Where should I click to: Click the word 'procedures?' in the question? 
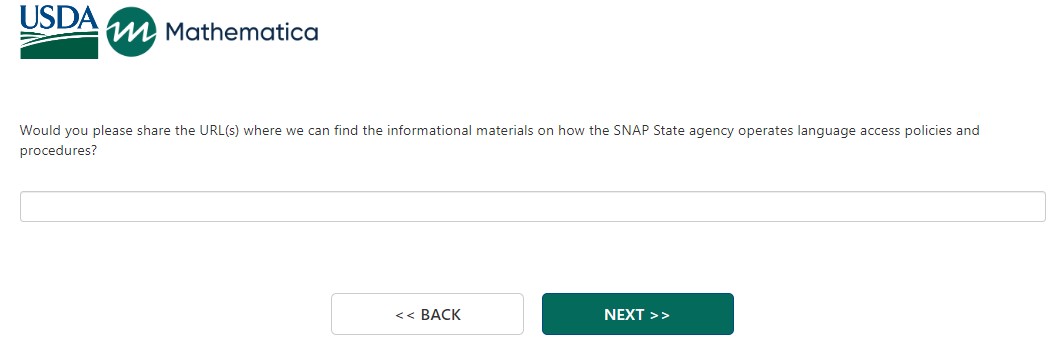tap(58, 151)
